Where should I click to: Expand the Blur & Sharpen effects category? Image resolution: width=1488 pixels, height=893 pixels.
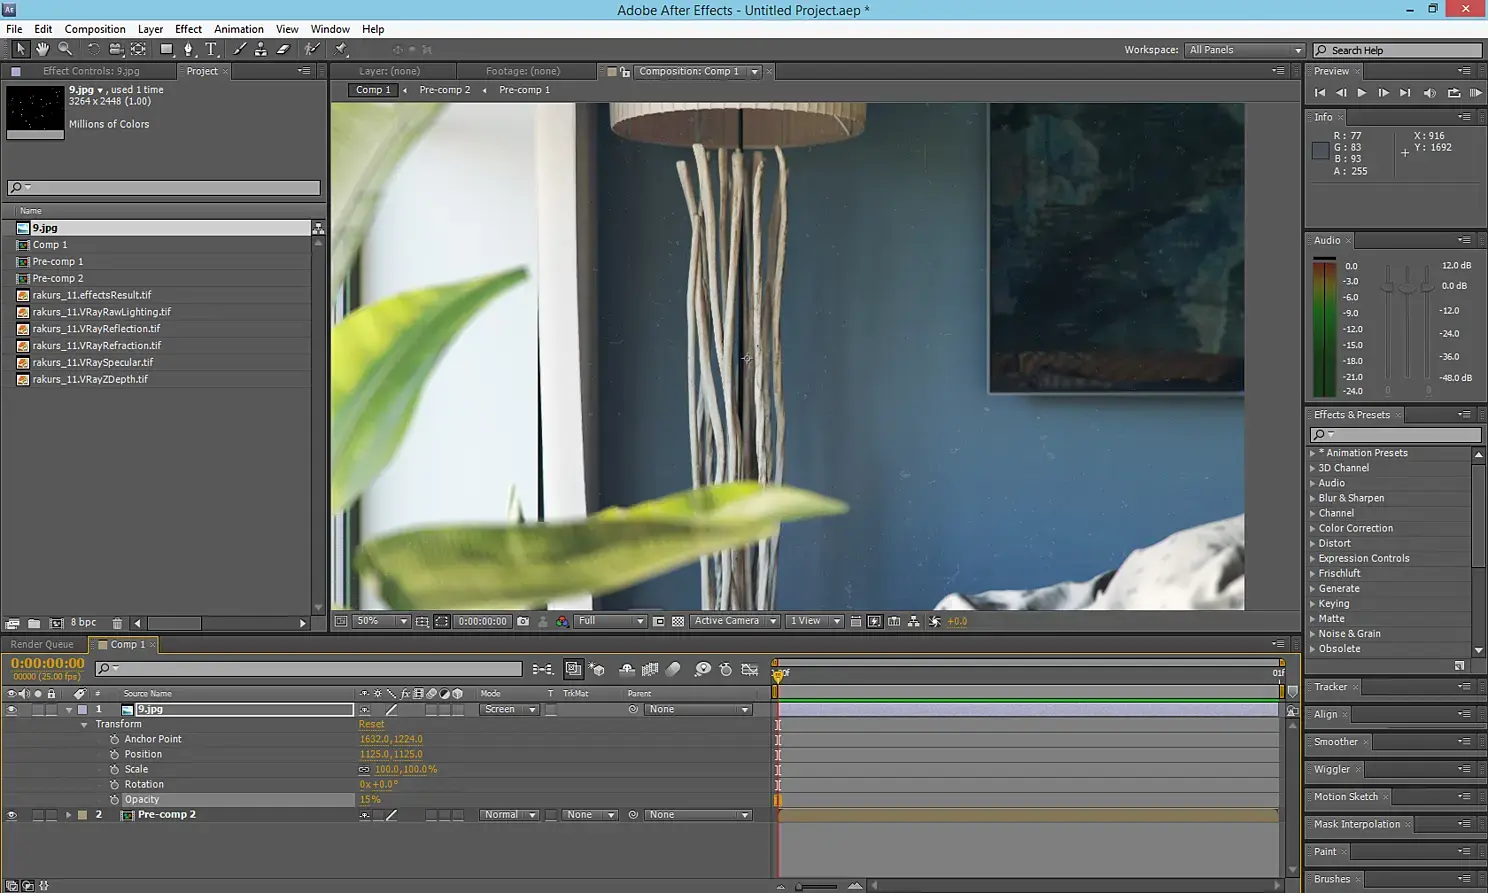coord(1351,498)
